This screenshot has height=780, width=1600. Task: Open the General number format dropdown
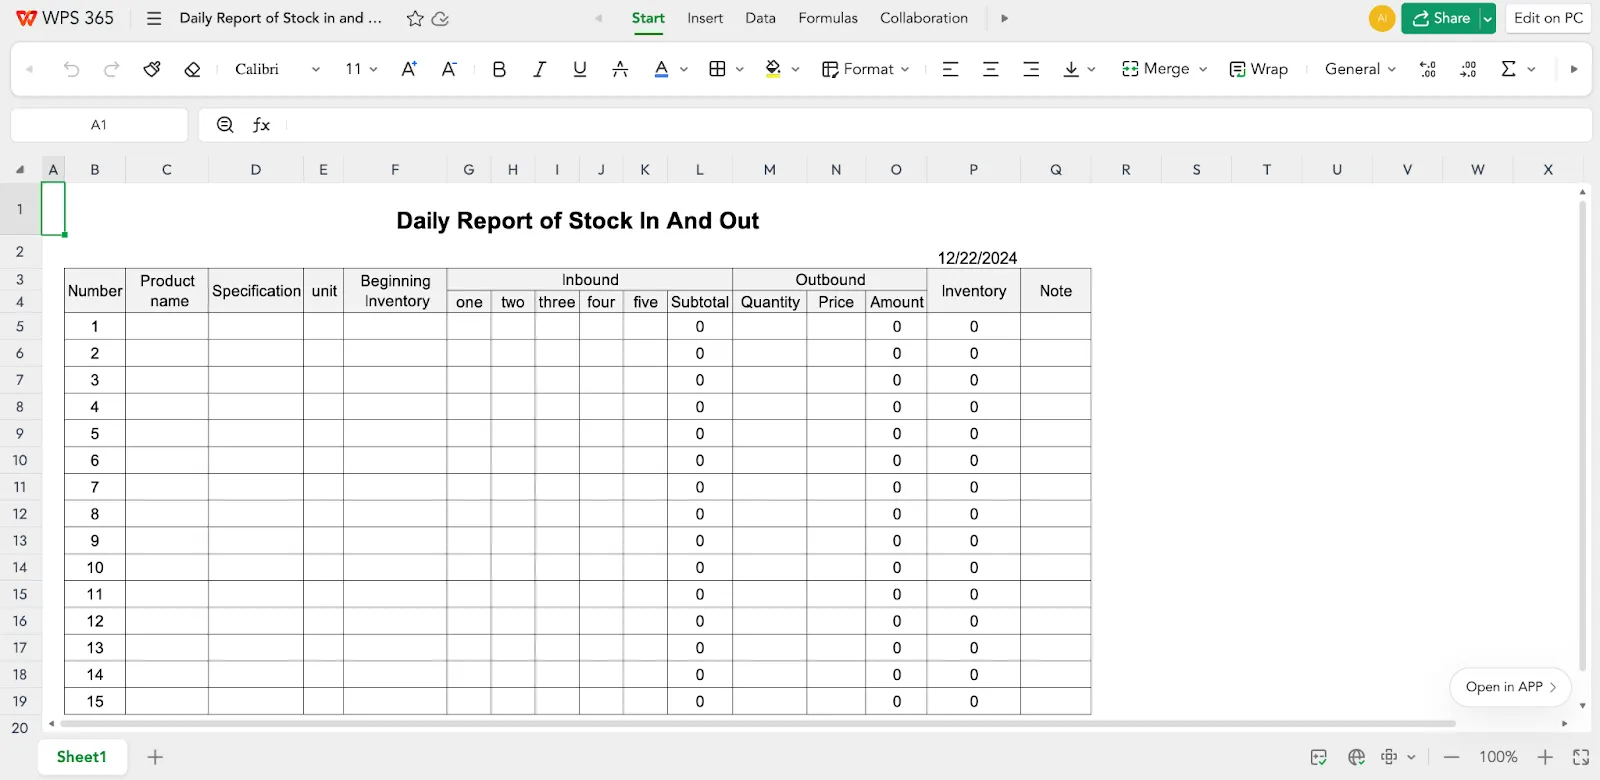pyautogui.click(x=1360, y=69)
